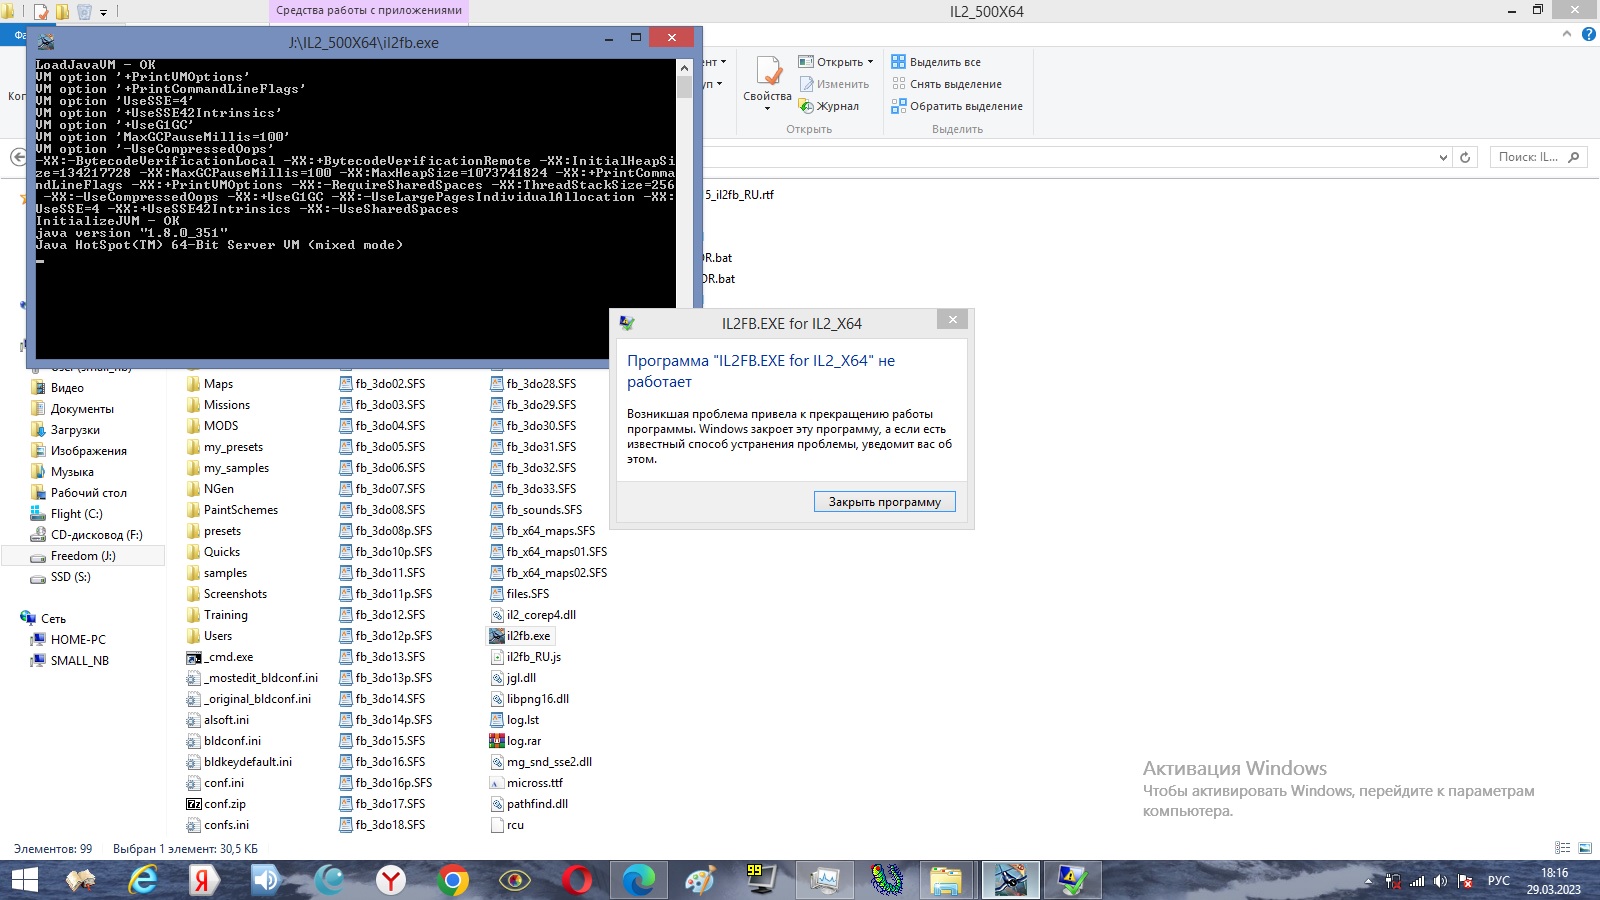Switch to IL-2 airplane taskbar button

[1009, 880]
